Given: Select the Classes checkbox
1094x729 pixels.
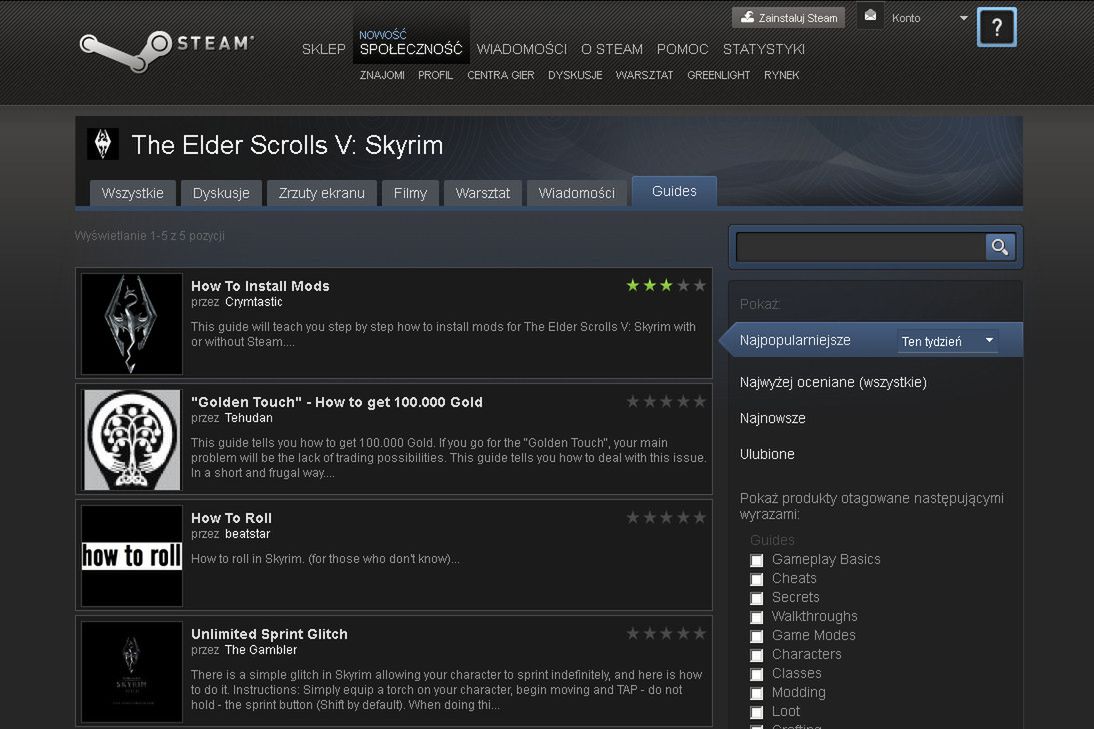Looking at the screenshot, I should point(756,674).
